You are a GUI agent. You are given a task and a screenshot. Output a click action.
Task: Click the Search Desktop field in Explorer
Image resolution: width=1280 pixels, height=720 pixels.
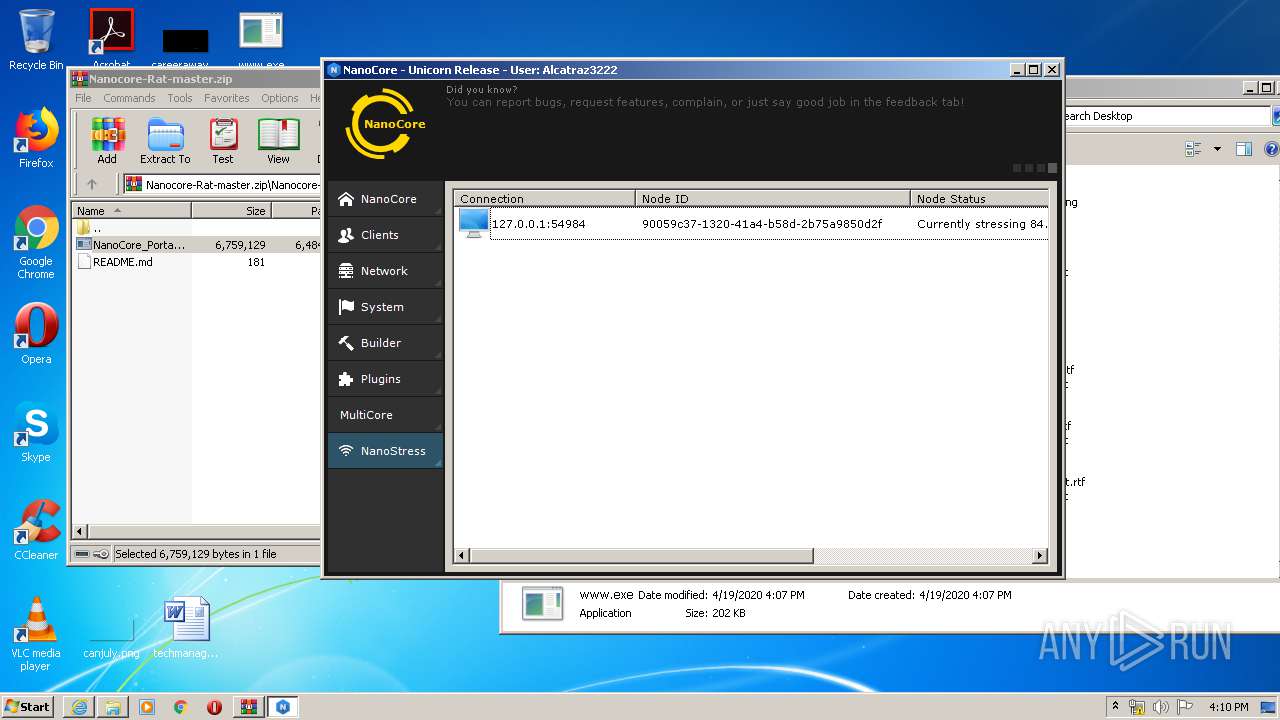click(1166, 116)
